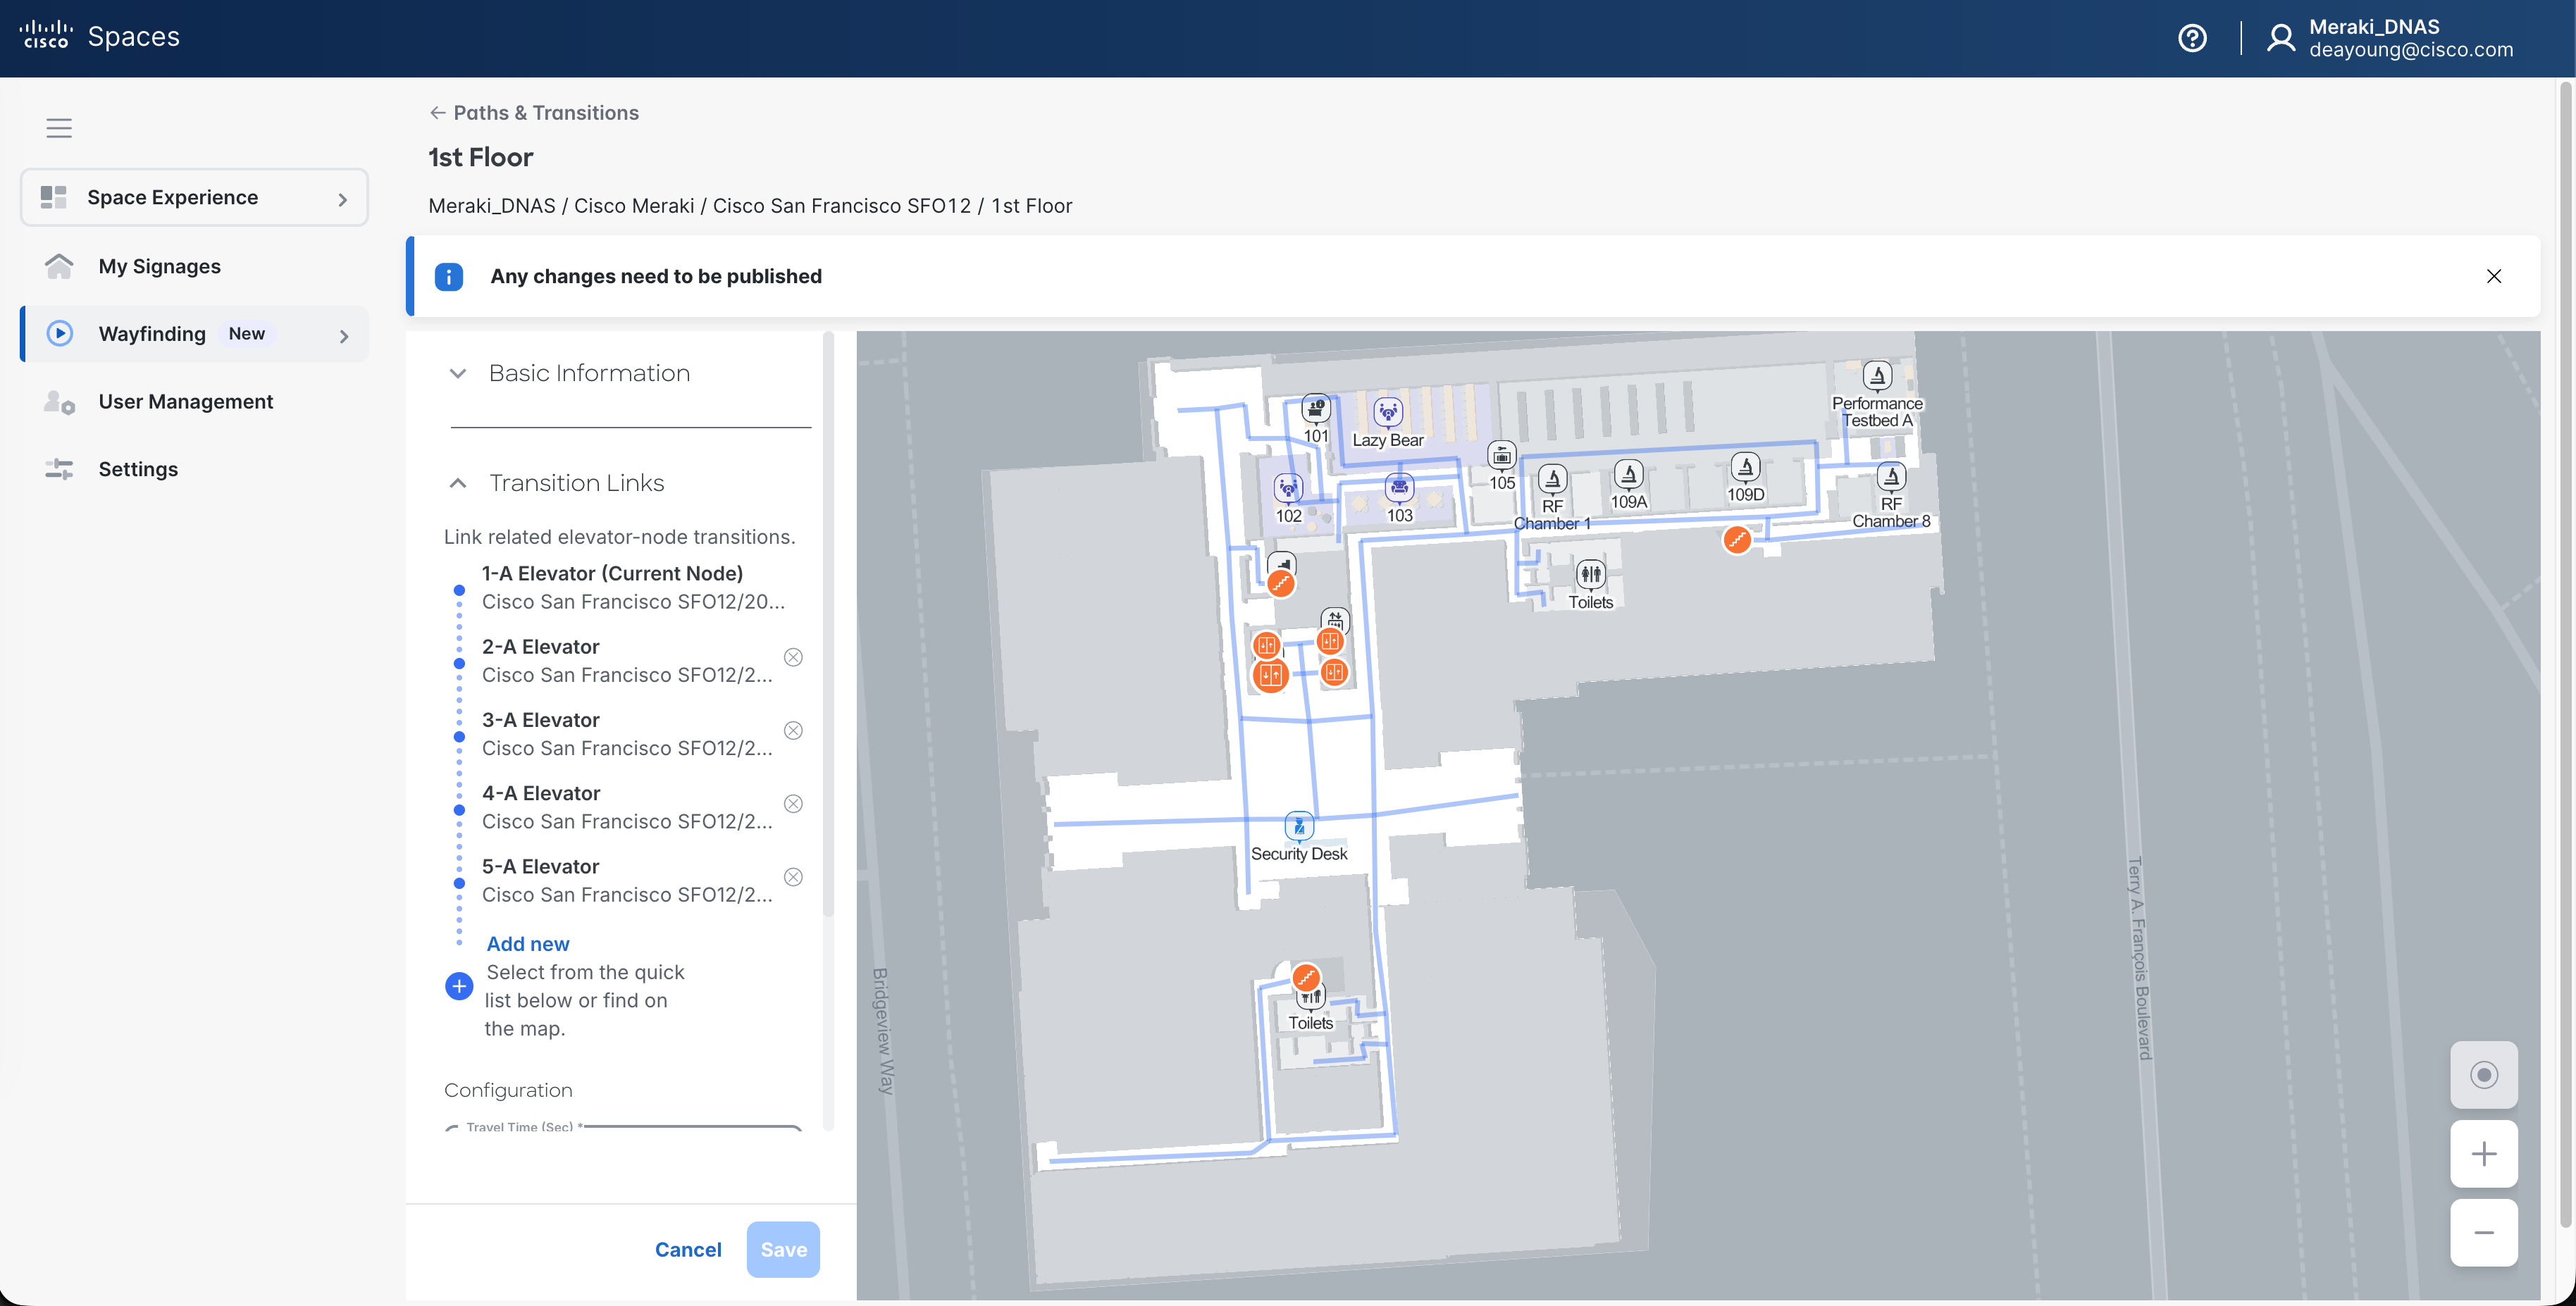Click the recenter map target icon

pyautogui.click(x=2483, y=1075)
